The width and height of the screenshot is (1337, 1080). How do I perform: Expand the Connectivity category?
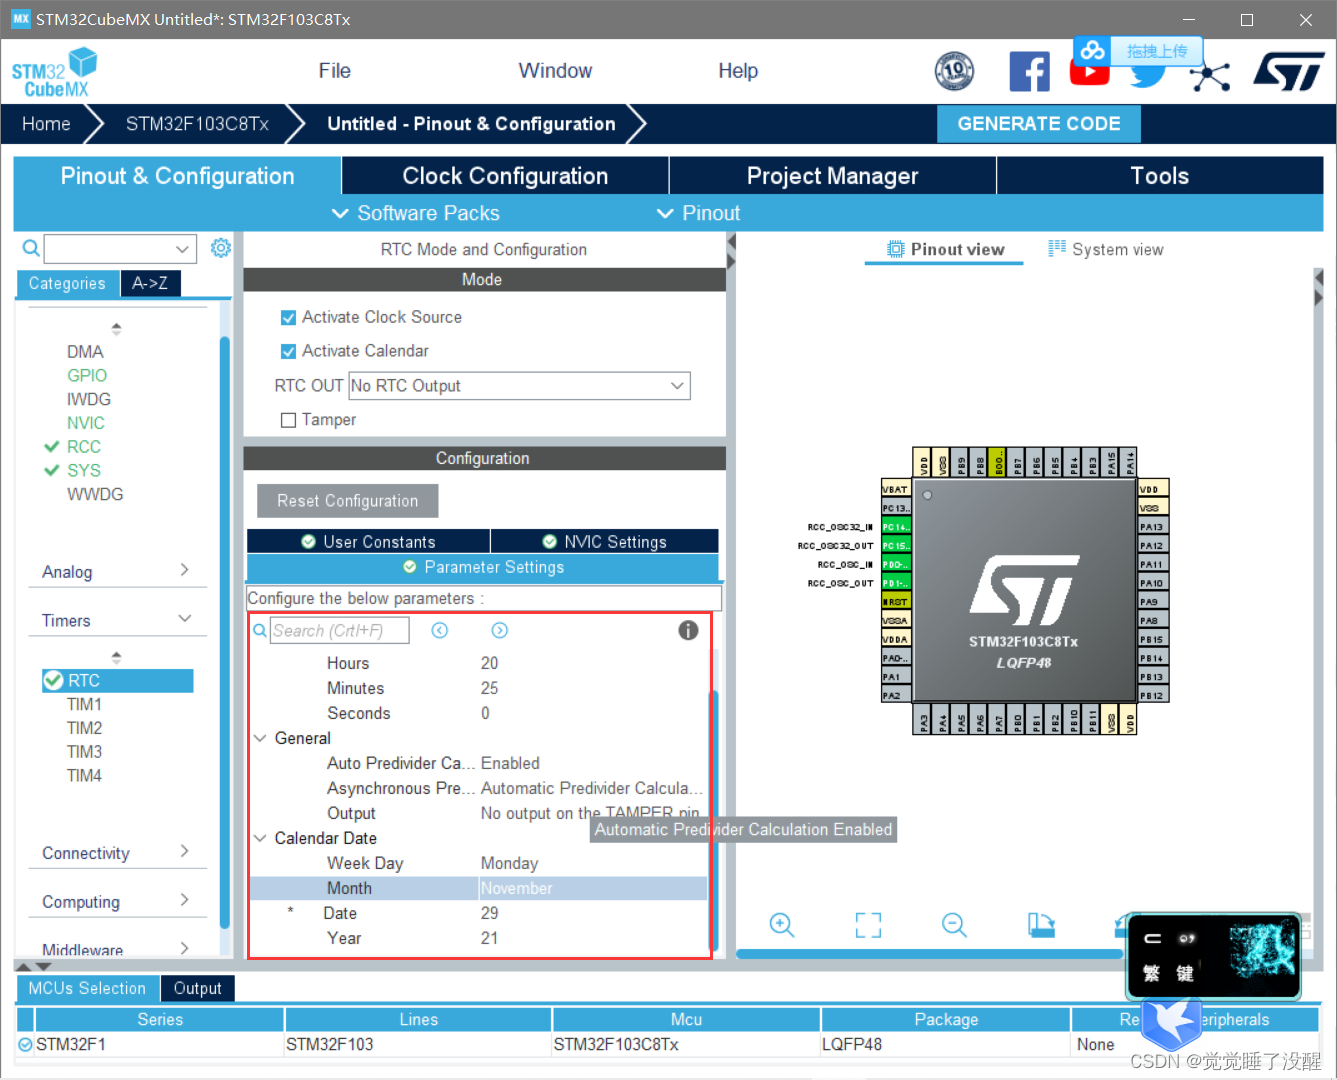click(x=116, y=853)
